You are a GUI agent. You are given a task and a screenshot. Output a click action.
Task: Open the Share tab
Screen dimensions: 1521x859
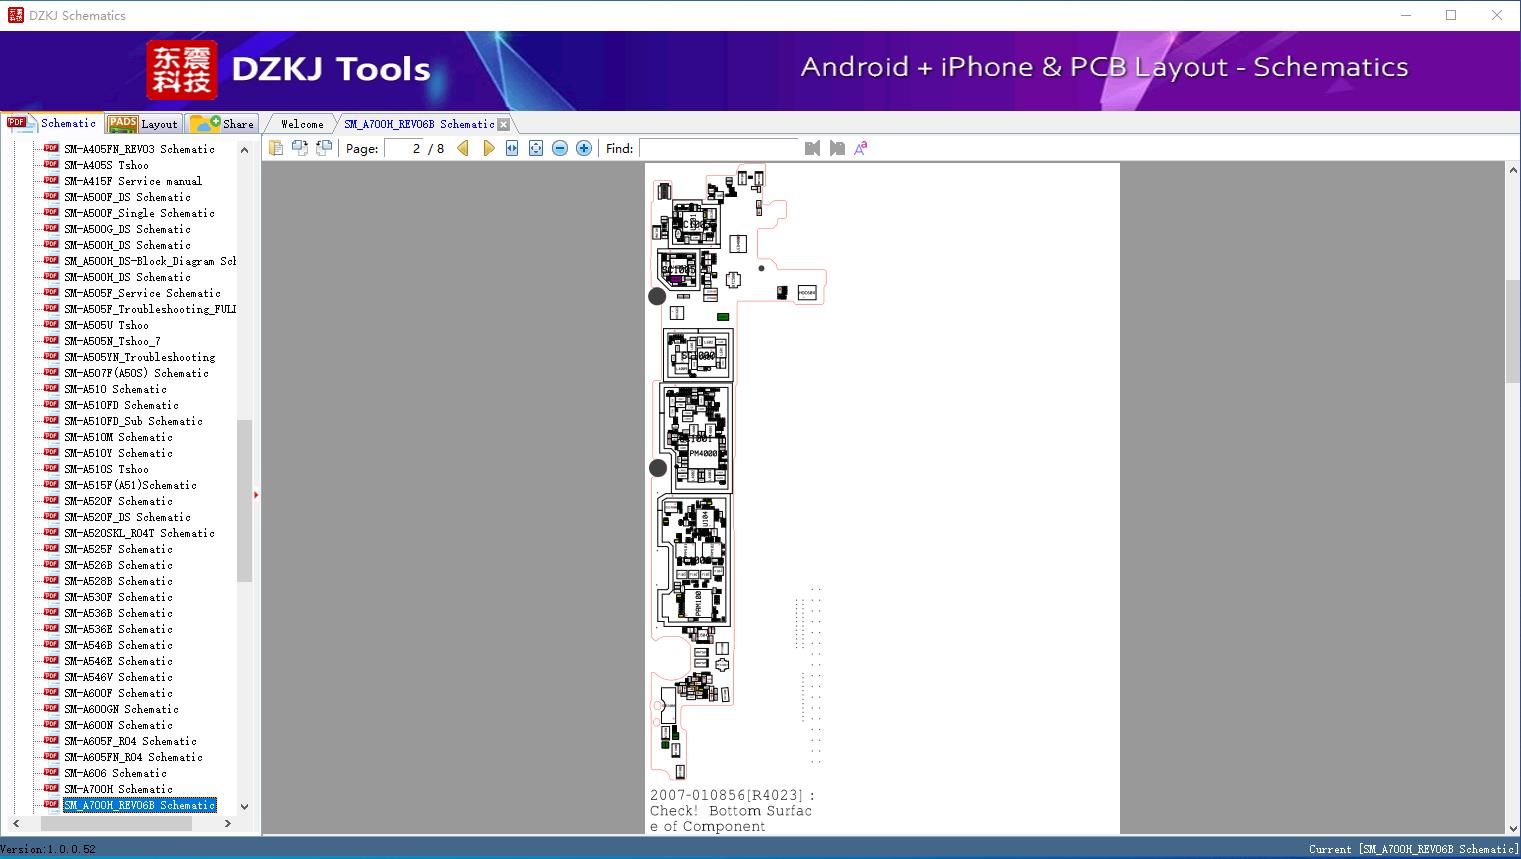click(222, 124)
